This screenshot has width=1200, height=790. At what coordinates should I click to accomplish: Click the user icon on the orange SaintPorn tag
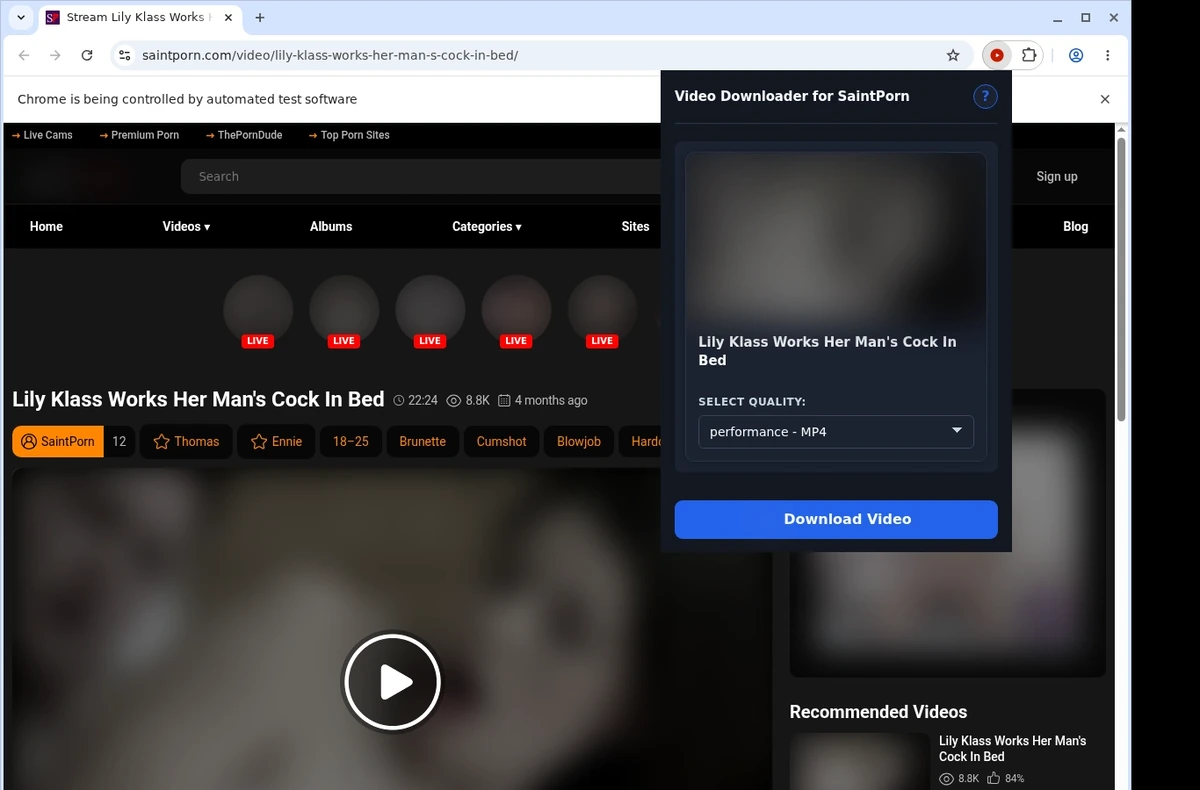[x=28, y=441]
